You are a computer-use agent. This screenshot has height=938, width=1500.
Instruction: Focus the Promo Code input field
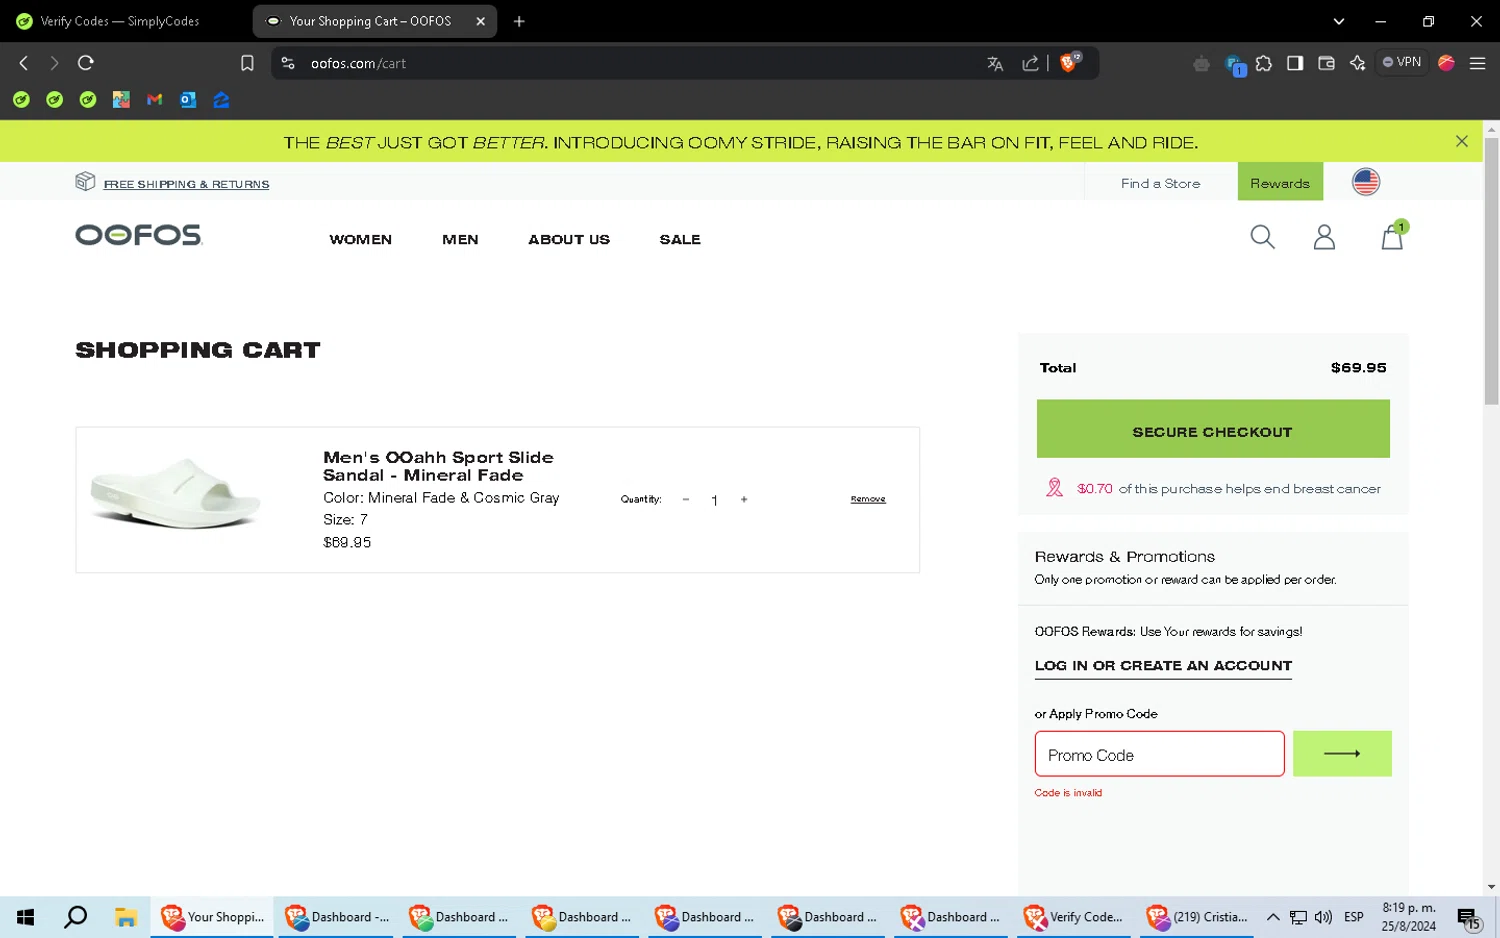click(x=1159, y=754)
